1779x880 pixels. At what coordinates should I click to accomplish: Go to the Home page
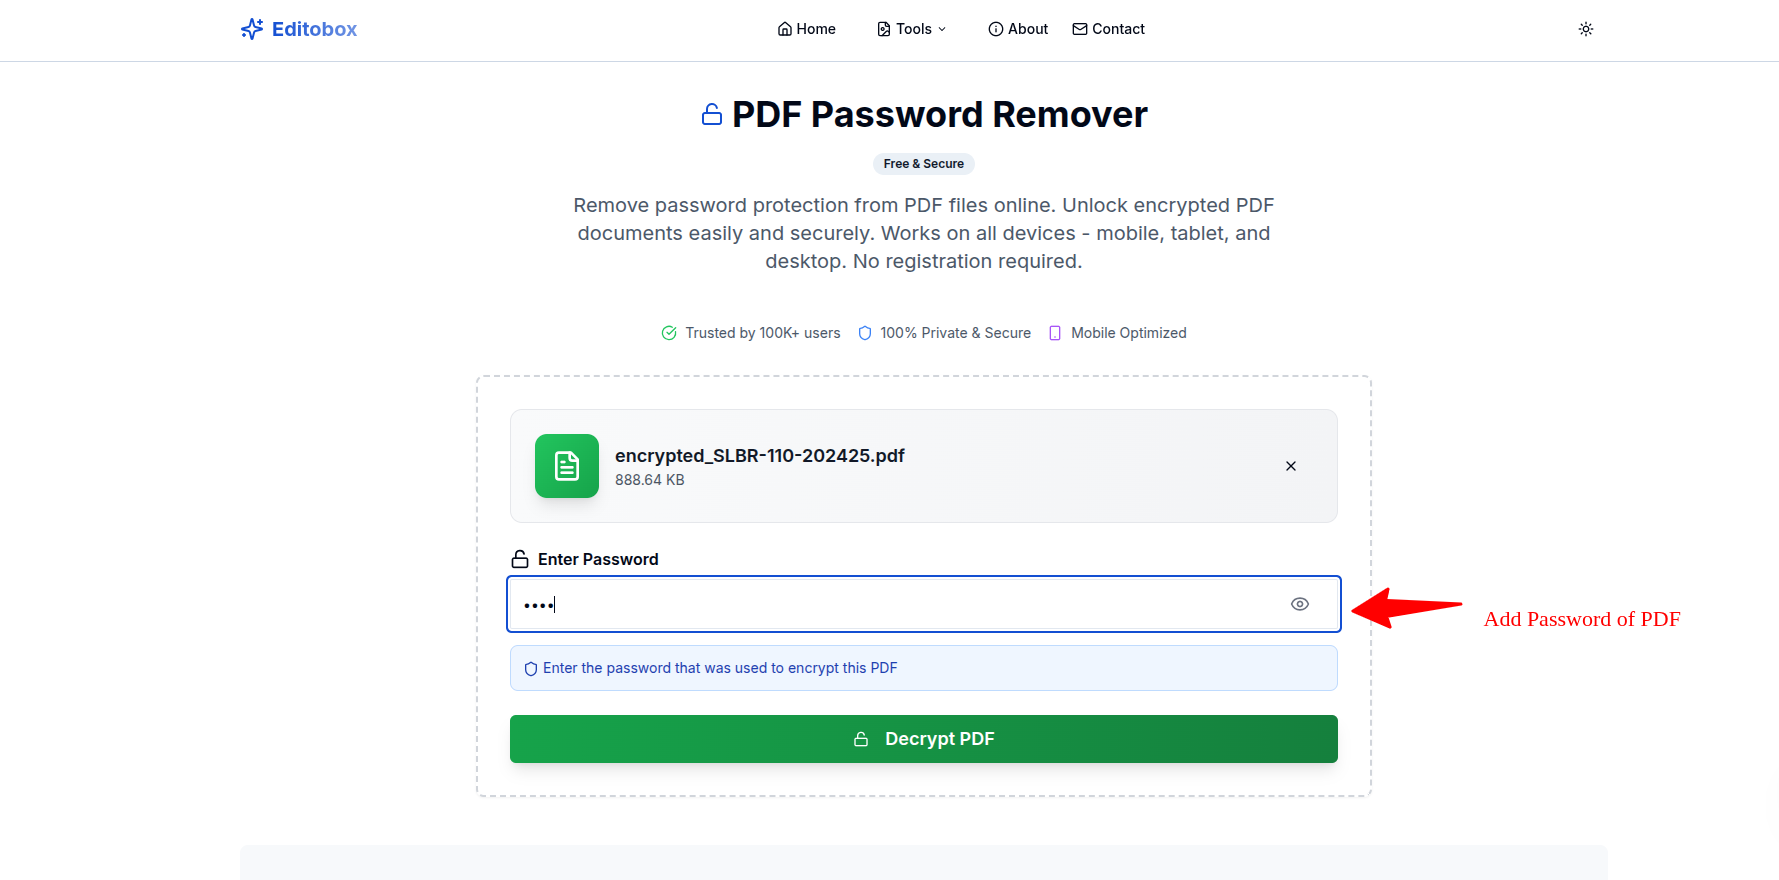(806, 29)
